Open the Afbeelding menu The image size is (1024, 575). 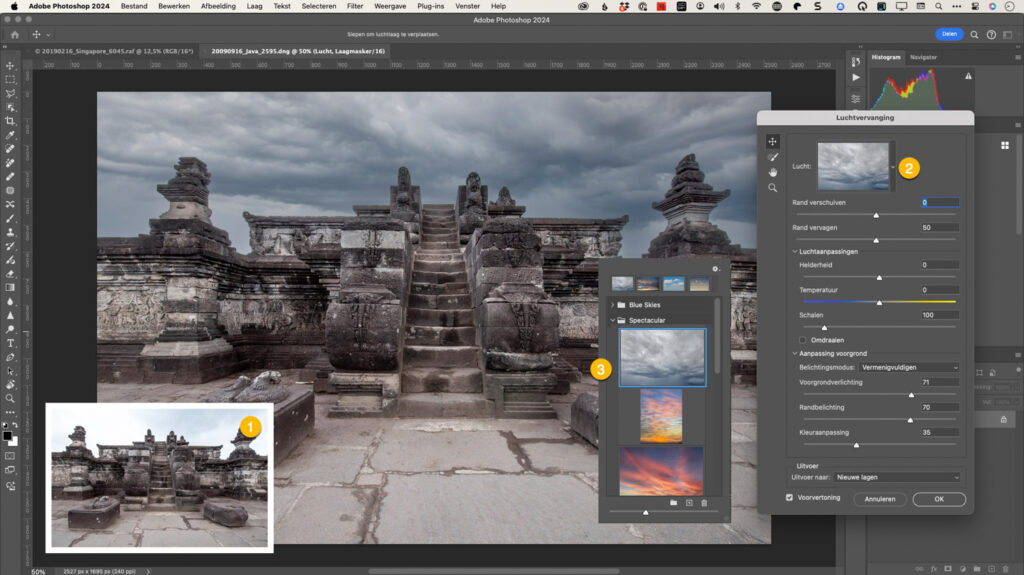(218, 6)
